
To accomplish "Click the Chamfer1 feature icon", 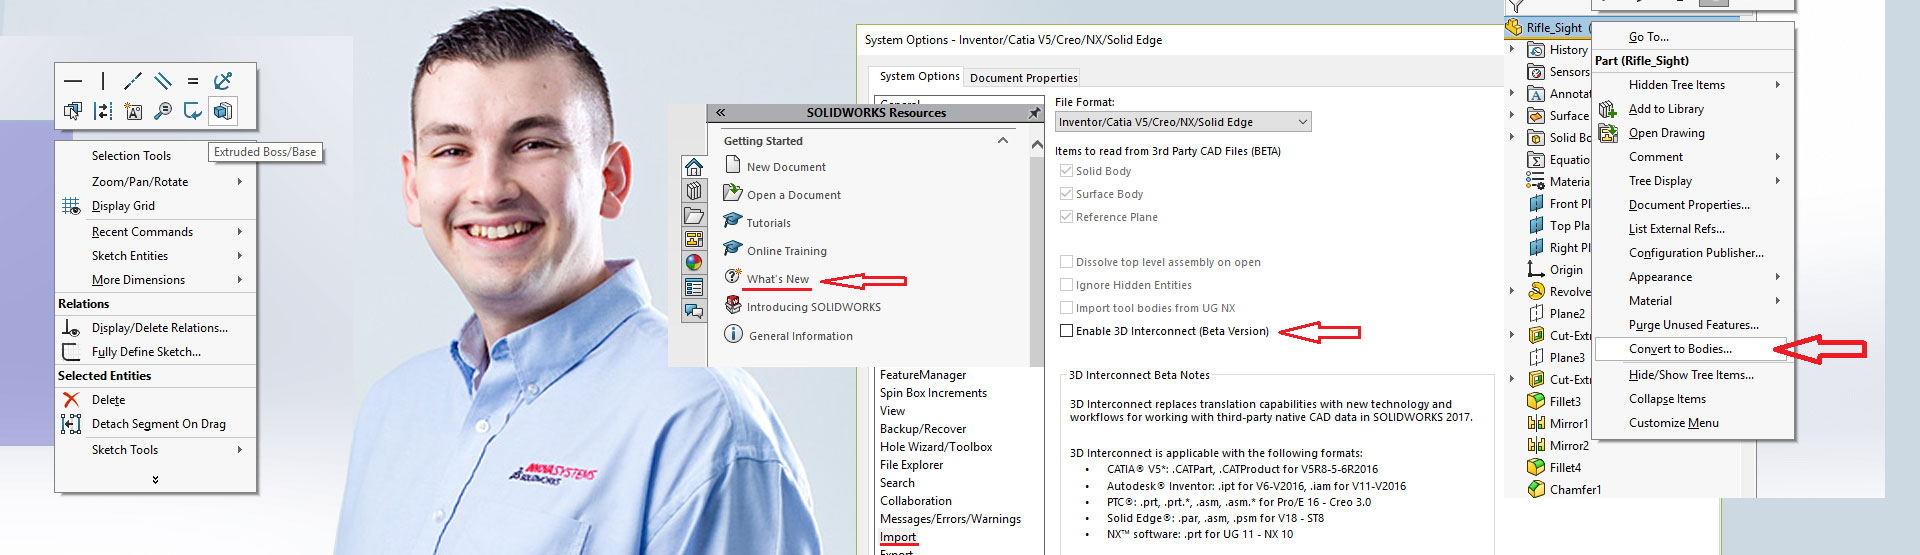I will [x=1536, y=489].
